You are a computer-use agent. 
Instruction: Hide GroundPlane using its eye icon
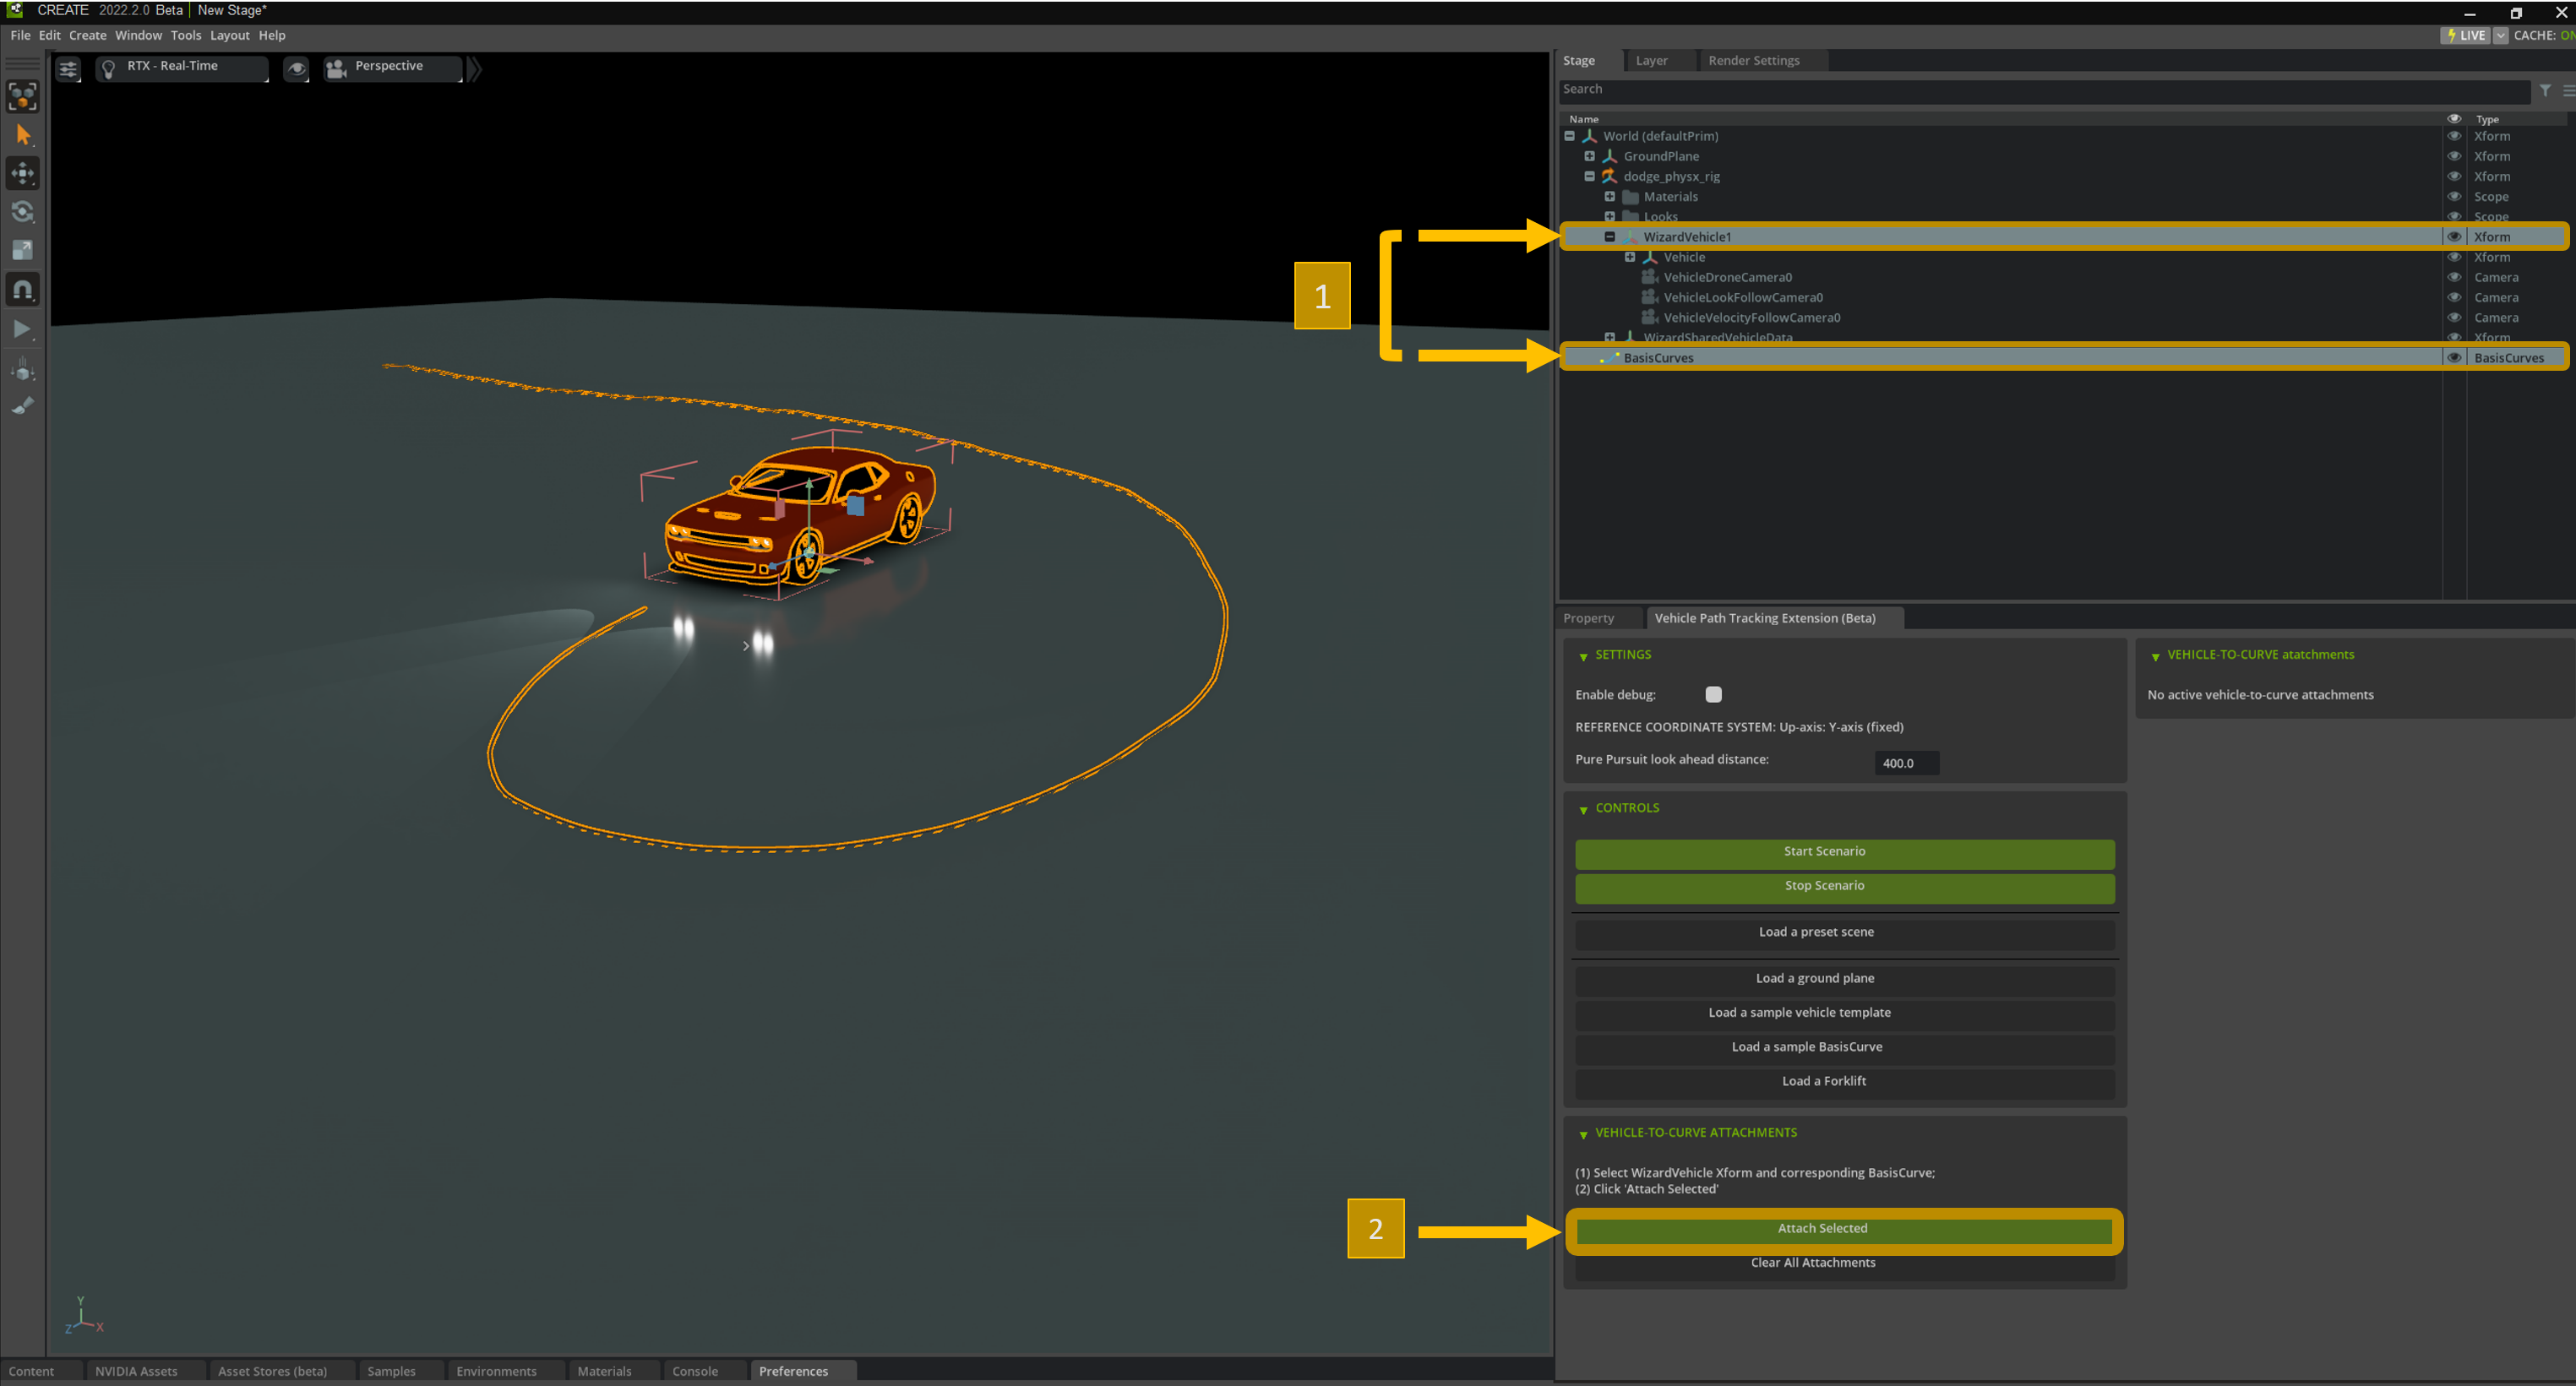2453,156
